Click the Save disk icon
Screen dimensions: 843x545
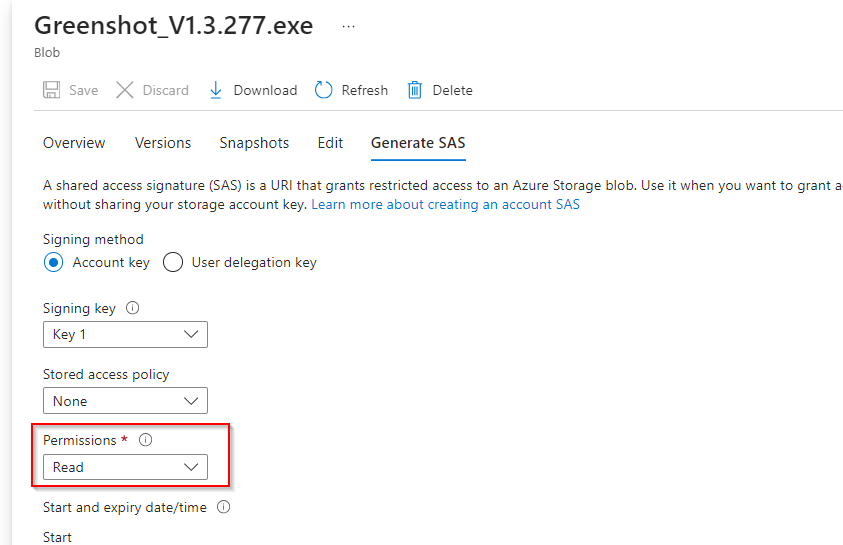tap(52, 90)
